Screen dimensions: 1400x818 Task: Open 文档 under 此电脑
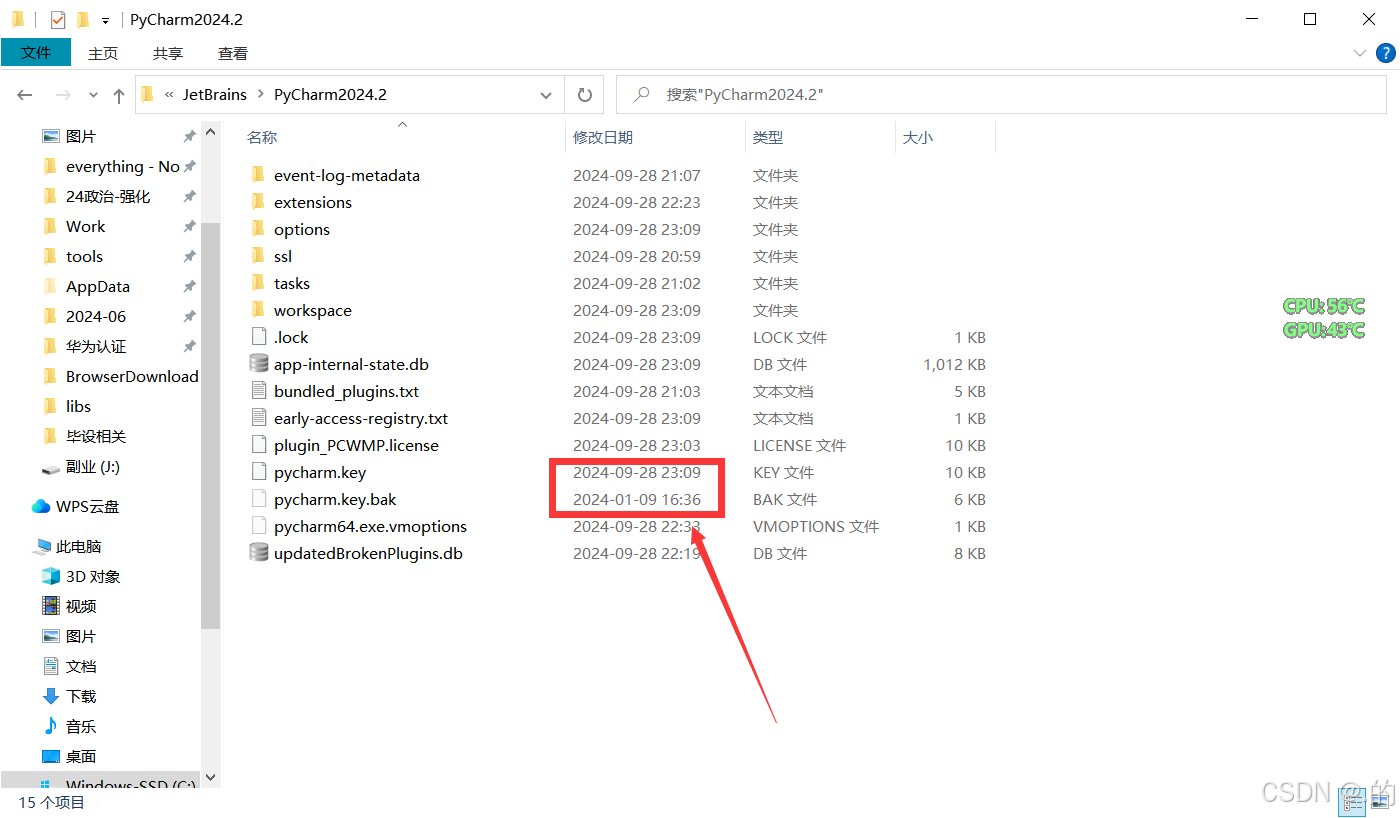coord(81,666)
